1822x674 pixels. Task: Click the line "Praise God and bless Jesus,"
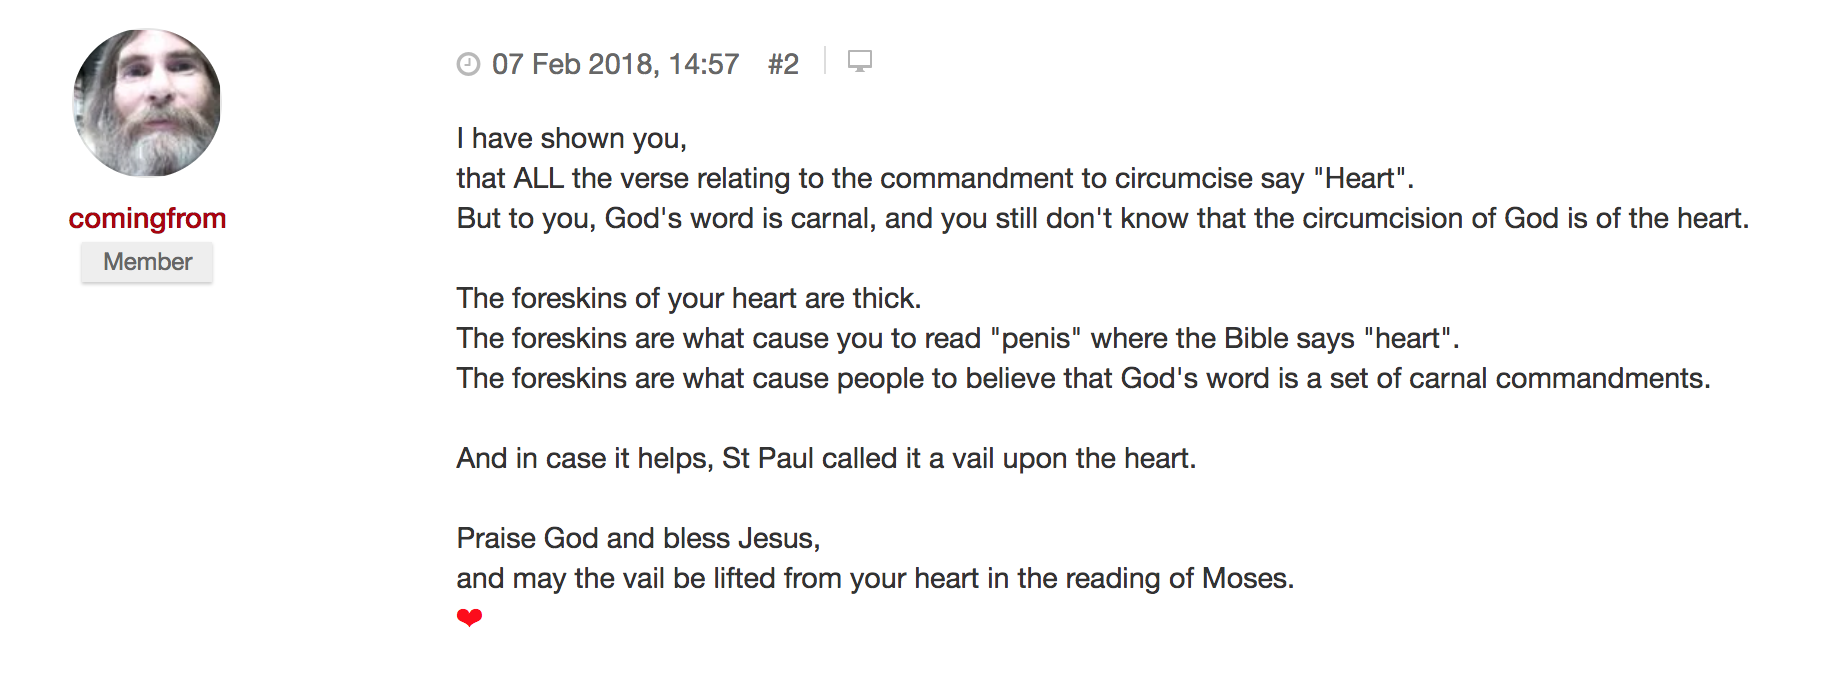638,538
